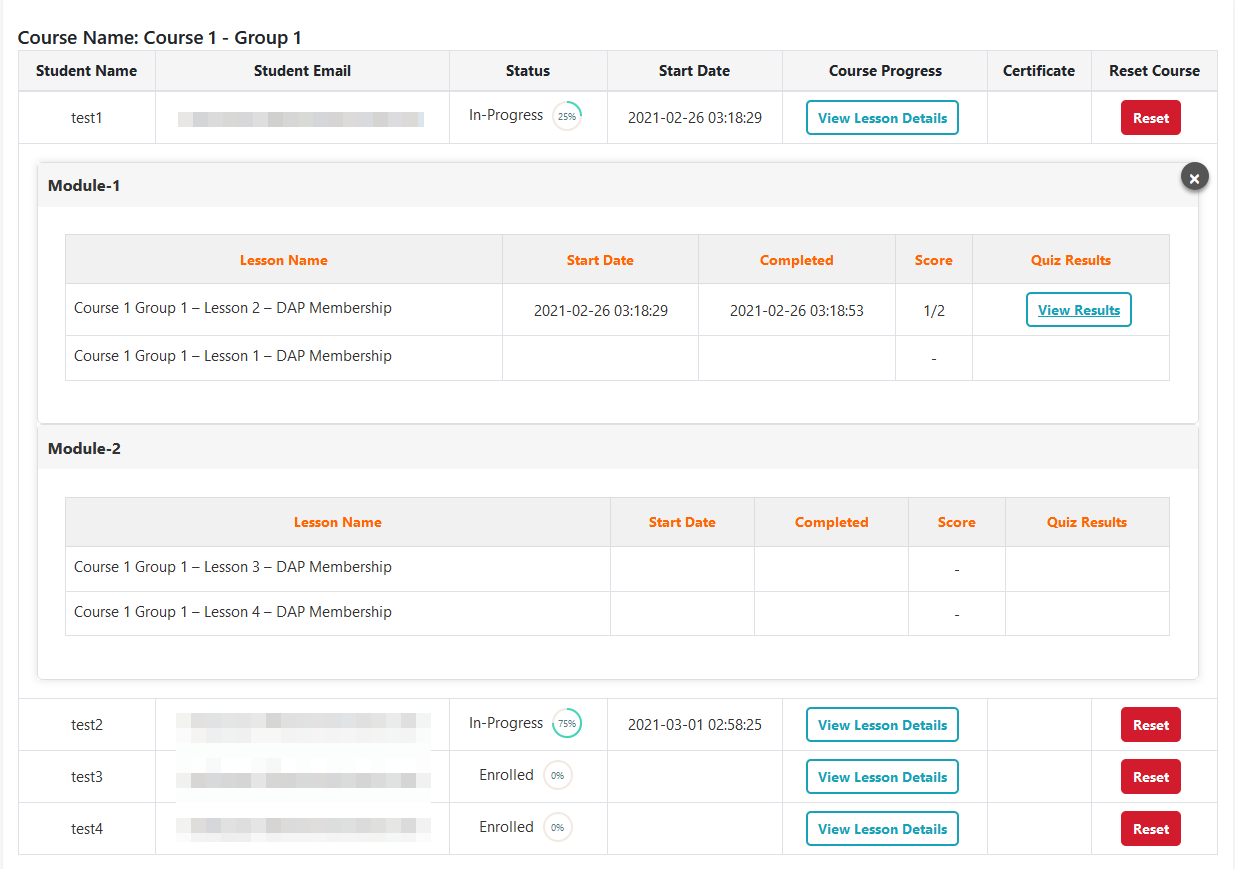1235x869 pixels.
Task: Reset course for student test3
Action: (1150, 777)
